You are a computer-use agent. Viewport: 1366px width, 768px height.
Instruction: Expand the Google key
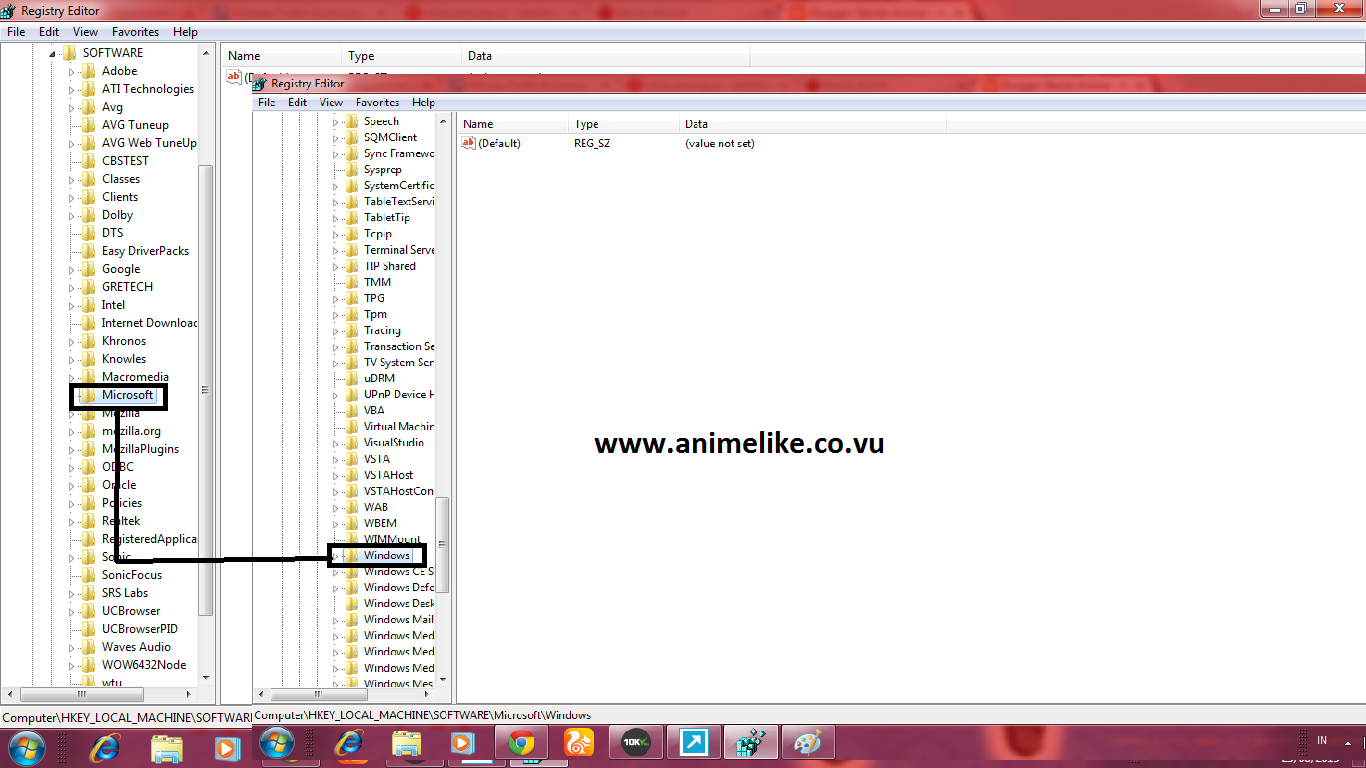pos(71,269)
